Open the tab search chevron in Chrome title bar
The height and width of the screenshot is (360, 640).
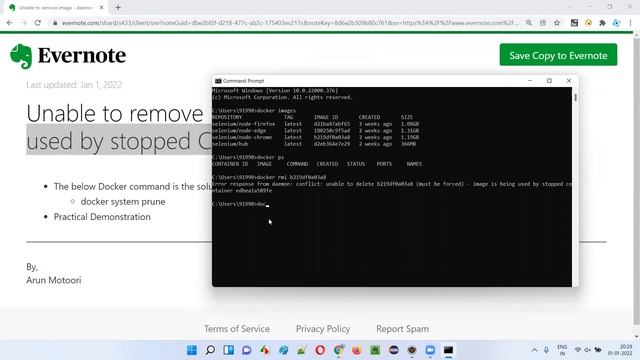[570, 7]
